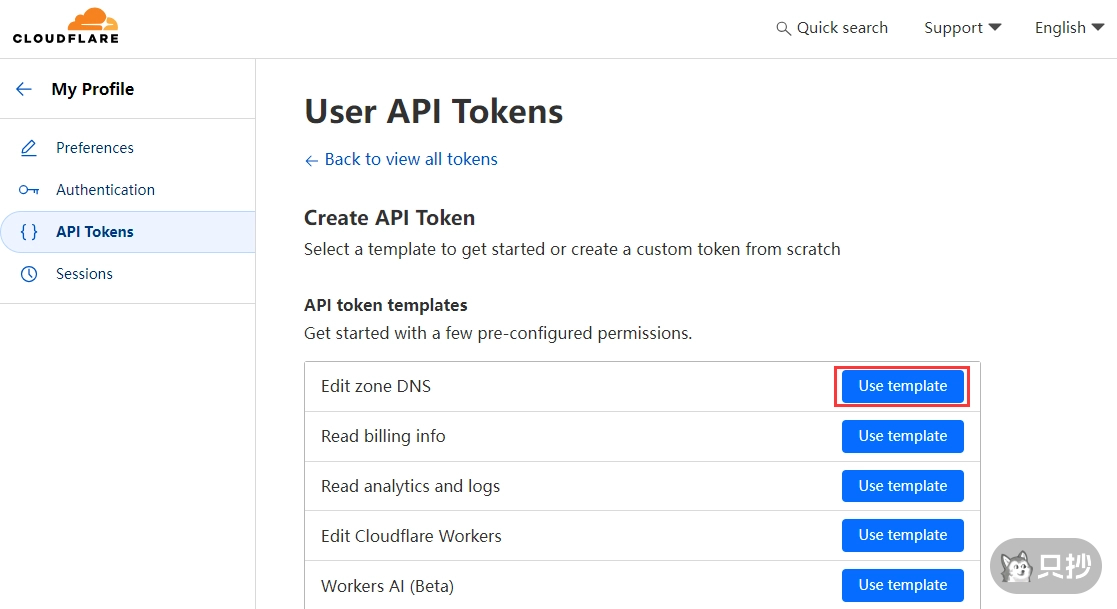Open the Preferences sidebar item

pyautogui.click(x=95, y=148)
